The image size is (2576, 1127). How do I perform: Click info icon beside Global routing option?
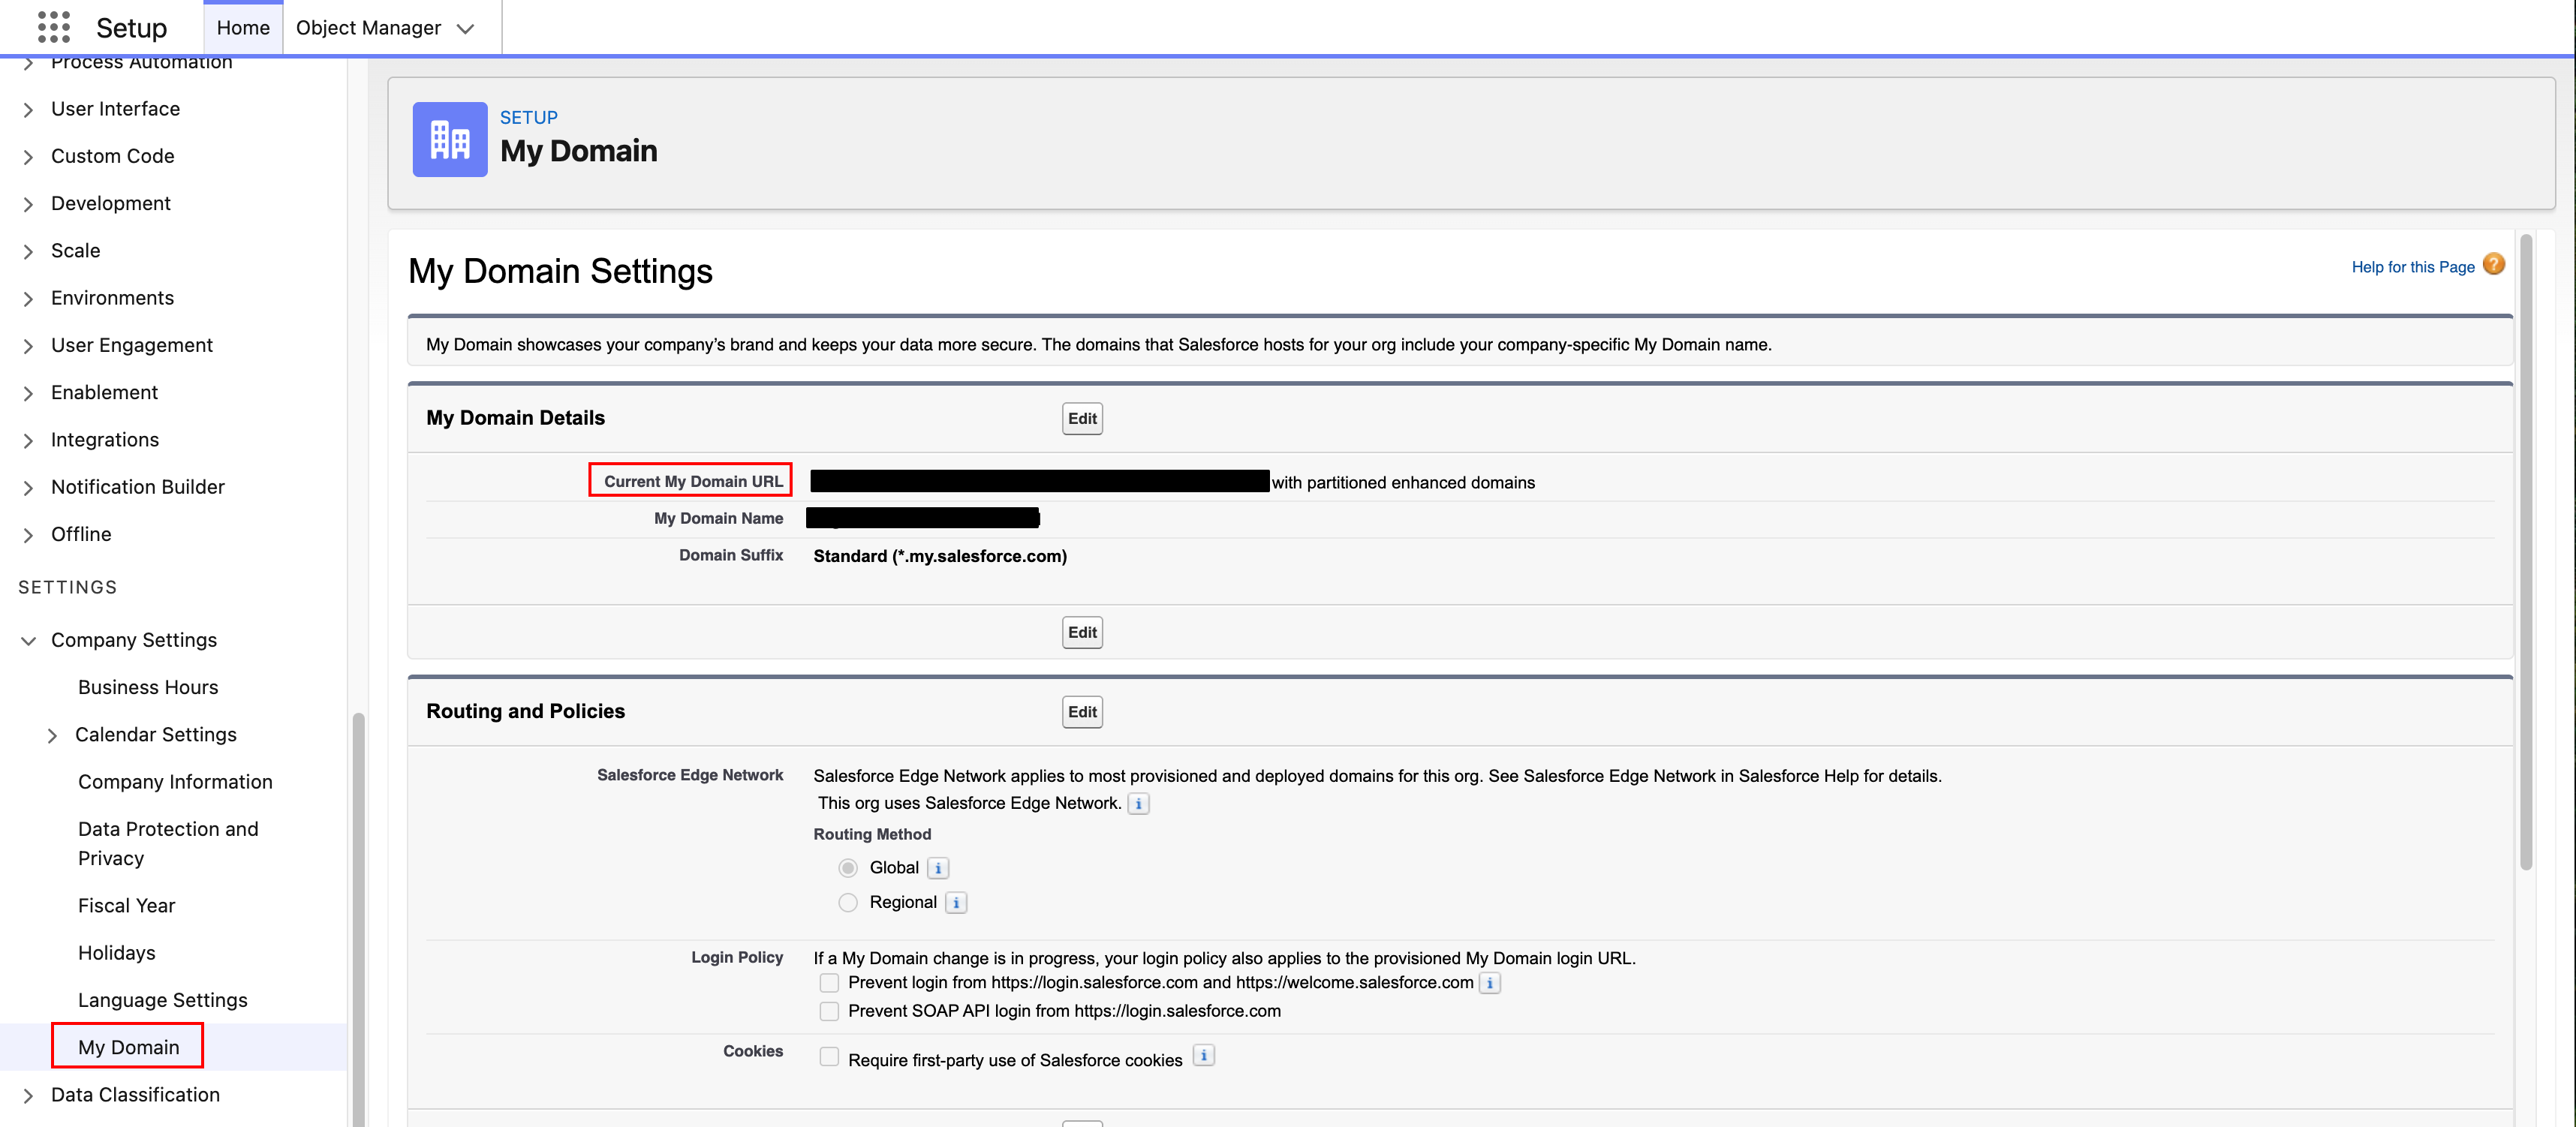[937, 868]
